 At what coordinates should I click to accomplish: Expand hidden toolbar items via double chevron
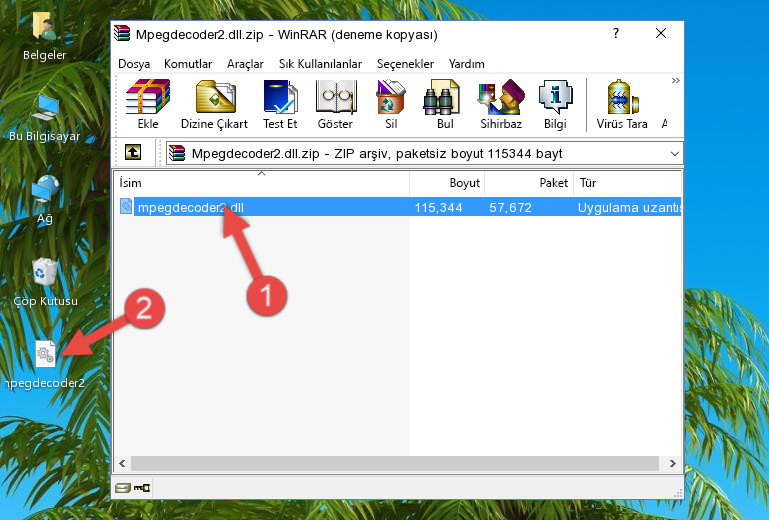(675, 80)
